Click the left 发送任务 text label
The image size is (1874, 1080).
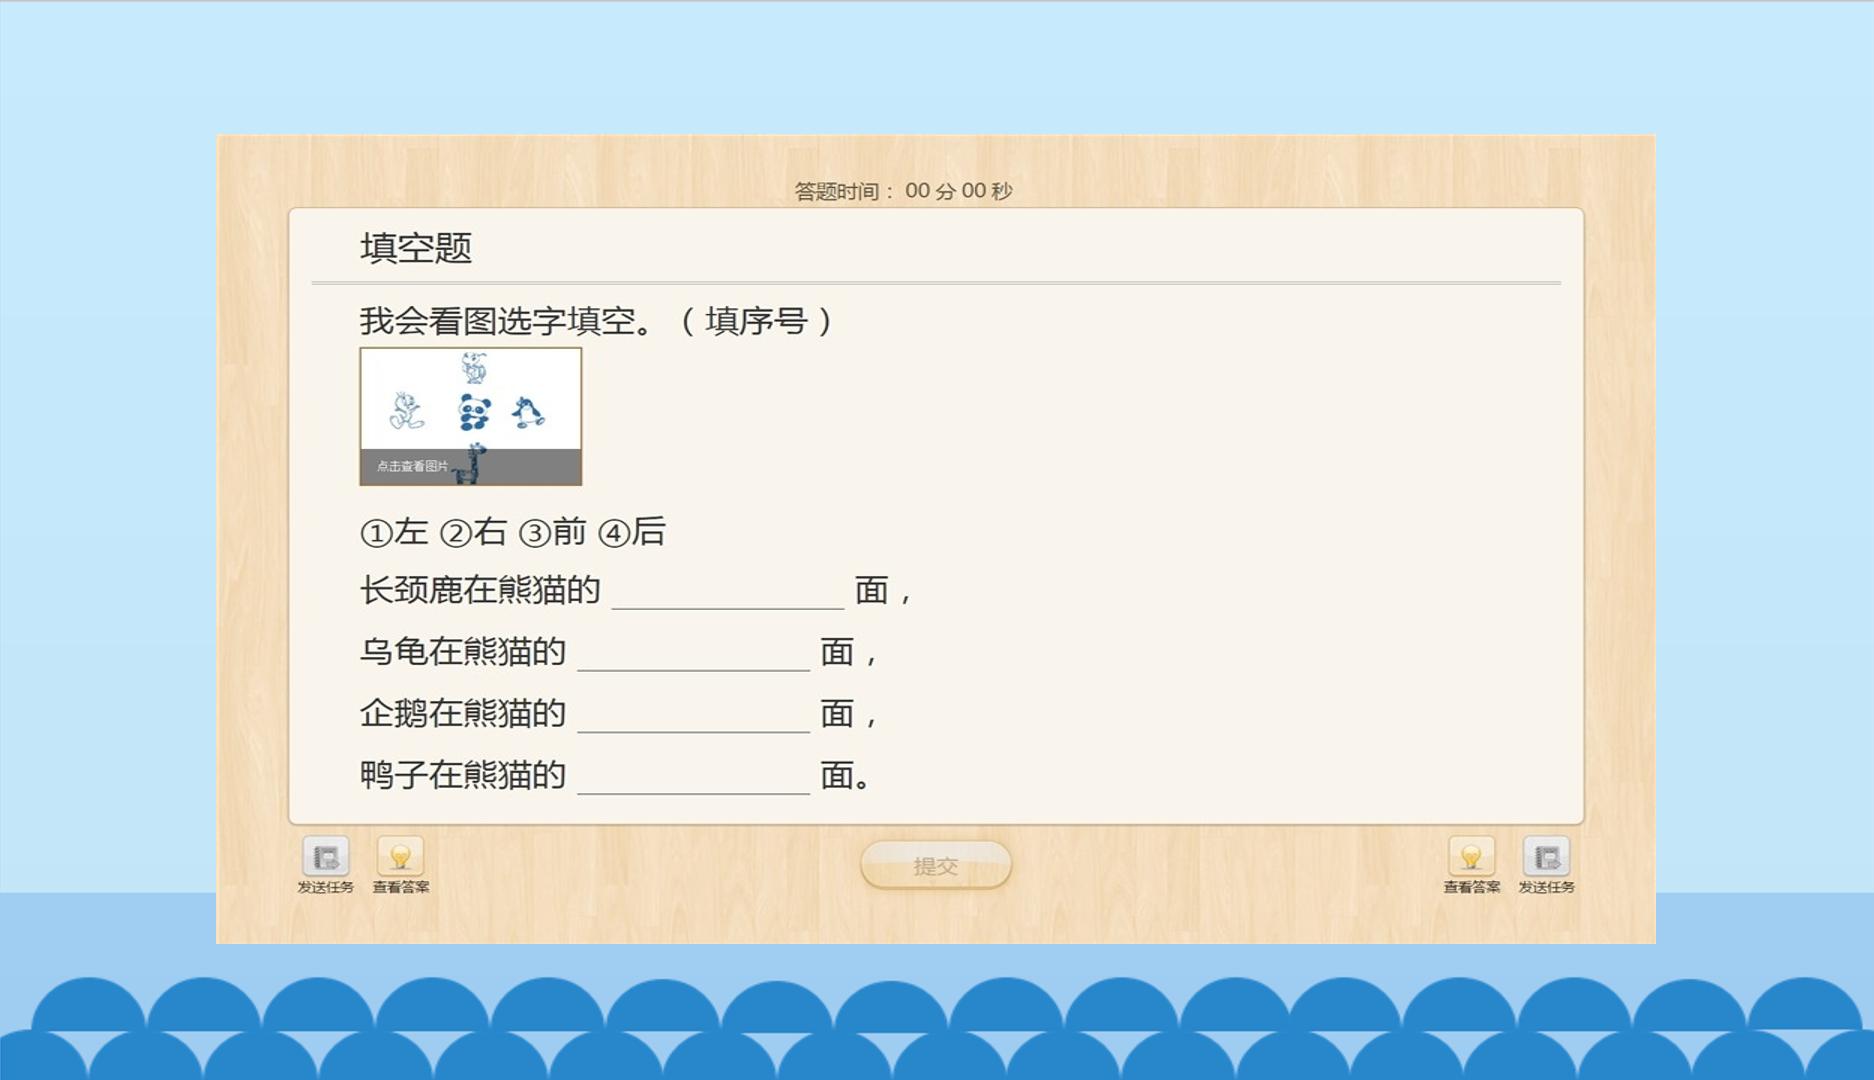click(326, 887)
